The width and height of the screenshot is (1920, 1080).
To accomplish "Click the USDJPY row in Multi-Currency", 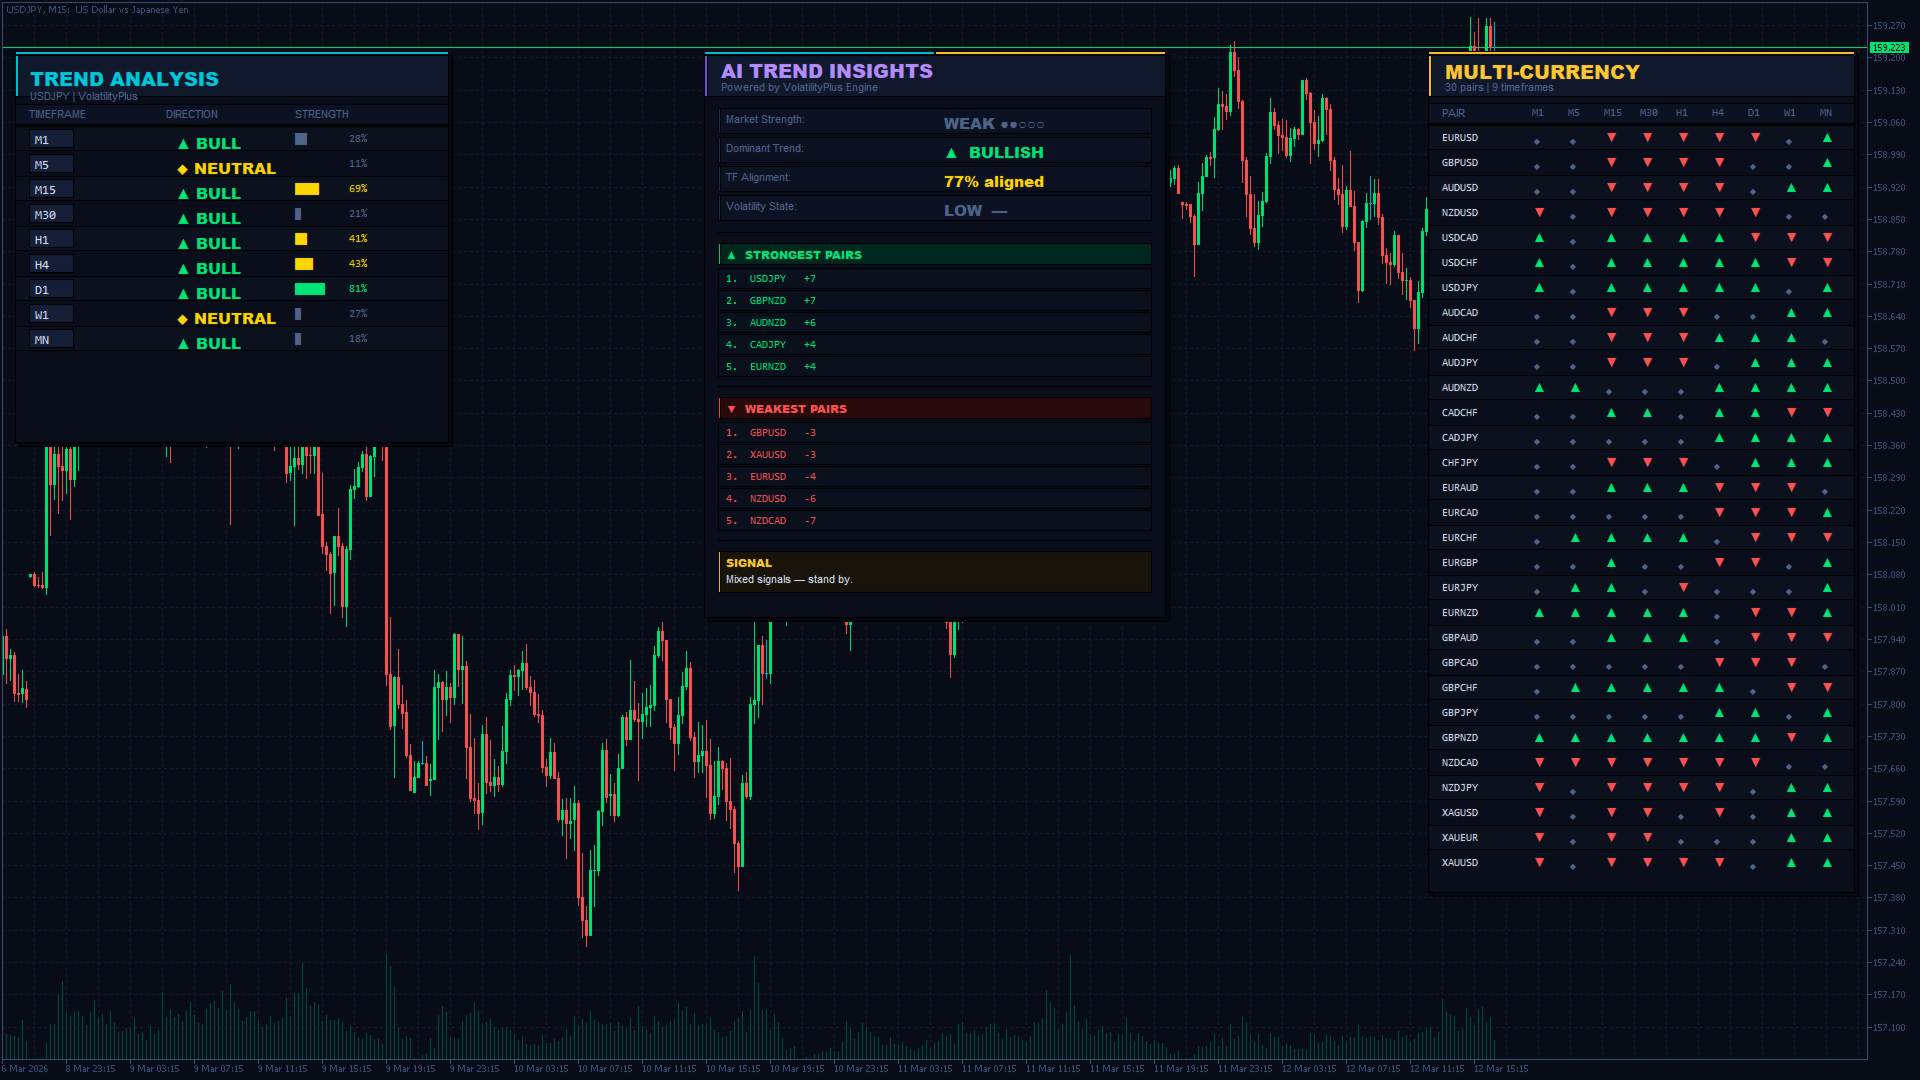I will coord(1459,288).
